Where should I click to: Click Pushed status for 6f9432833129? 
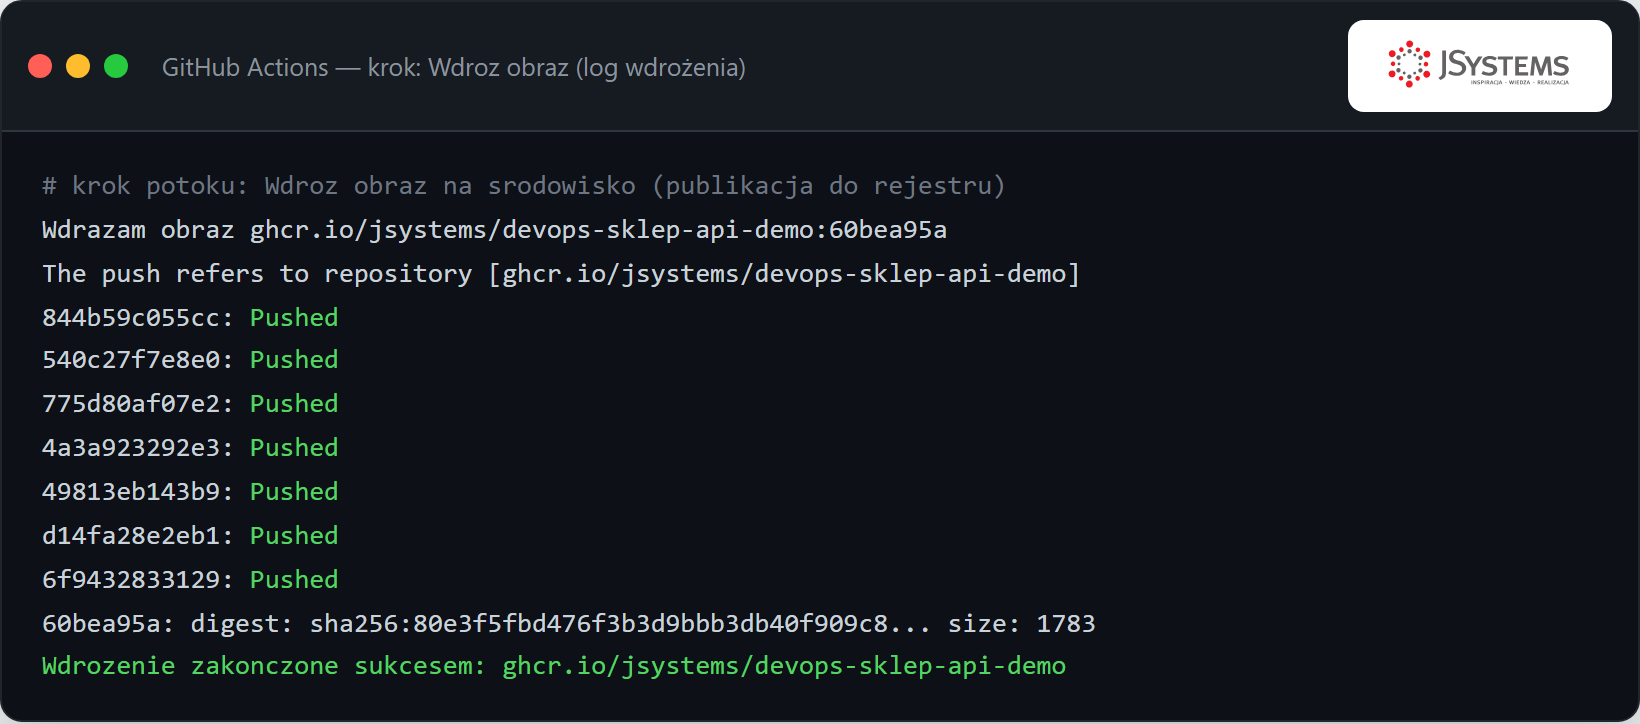click(x=294, y=580)
